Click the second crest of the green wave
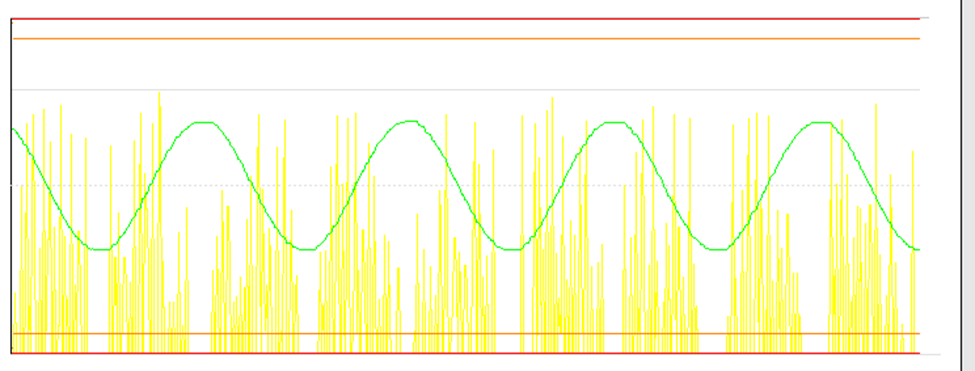This screenshot has height=371, width=975. coord(410,121)
